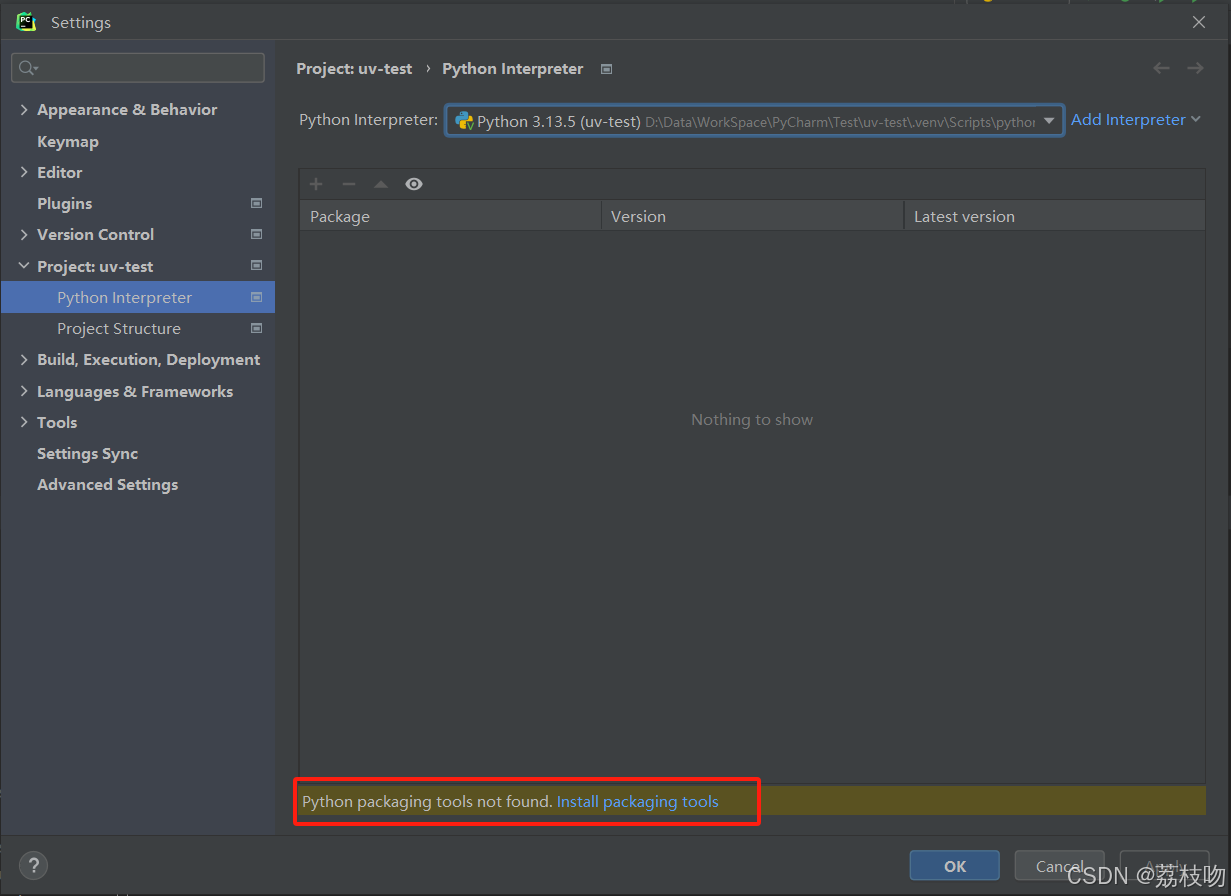Click the OK button
1231x896 pixels.
coord(954,866)
